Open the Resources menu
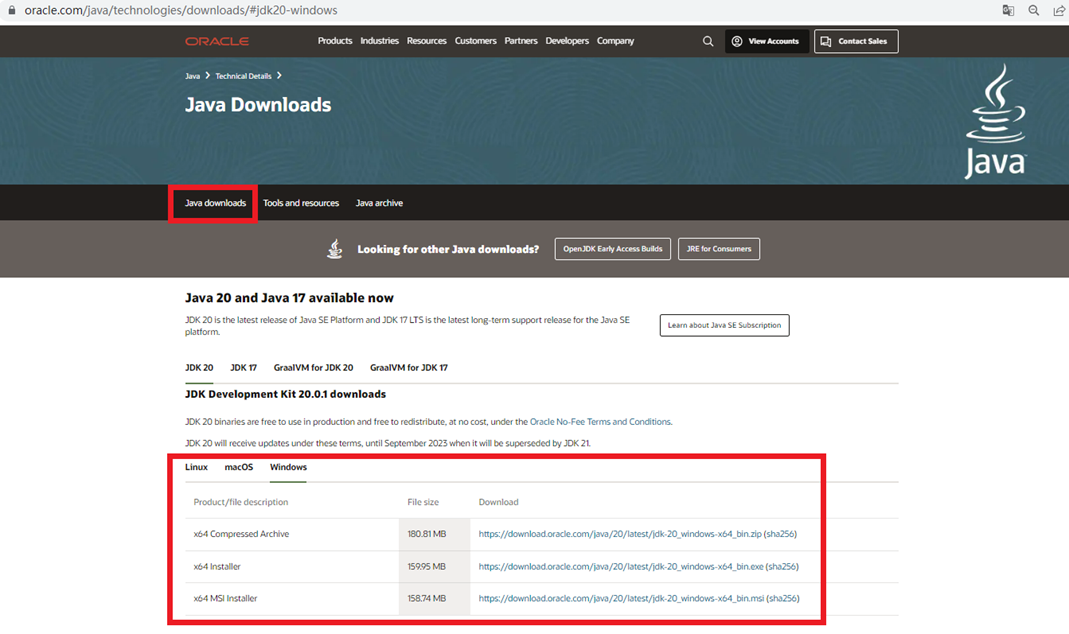The image size is (1069, 634). click(427, 41)
